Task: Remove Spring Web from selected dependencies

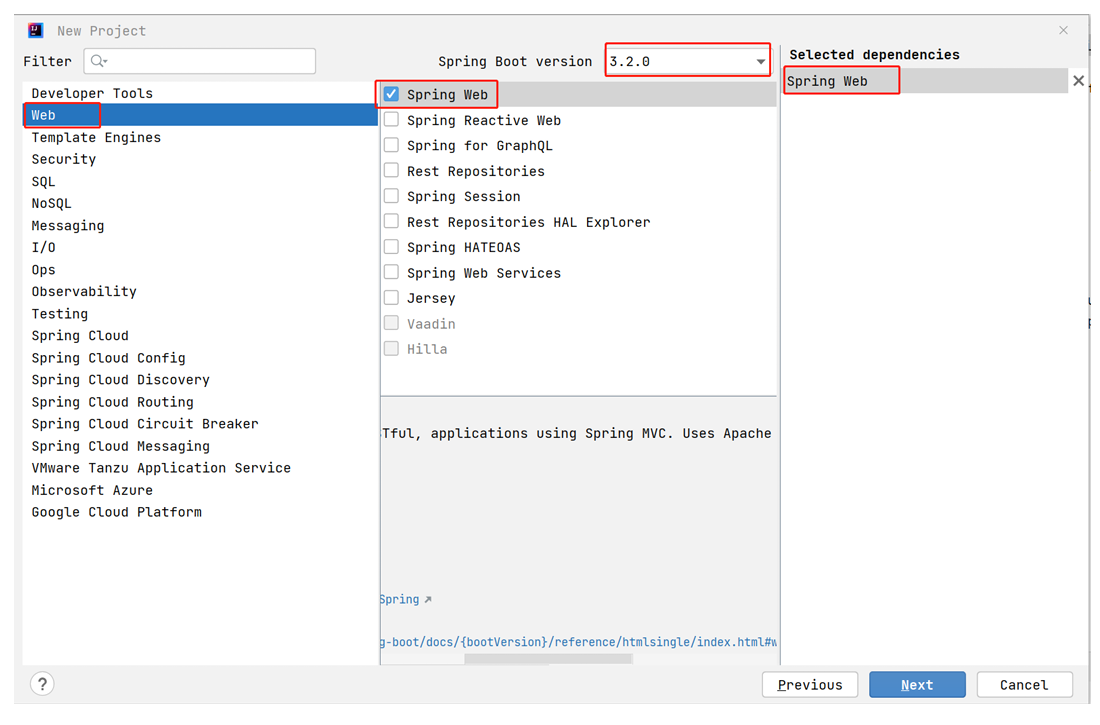Action: coord(1078,81)
